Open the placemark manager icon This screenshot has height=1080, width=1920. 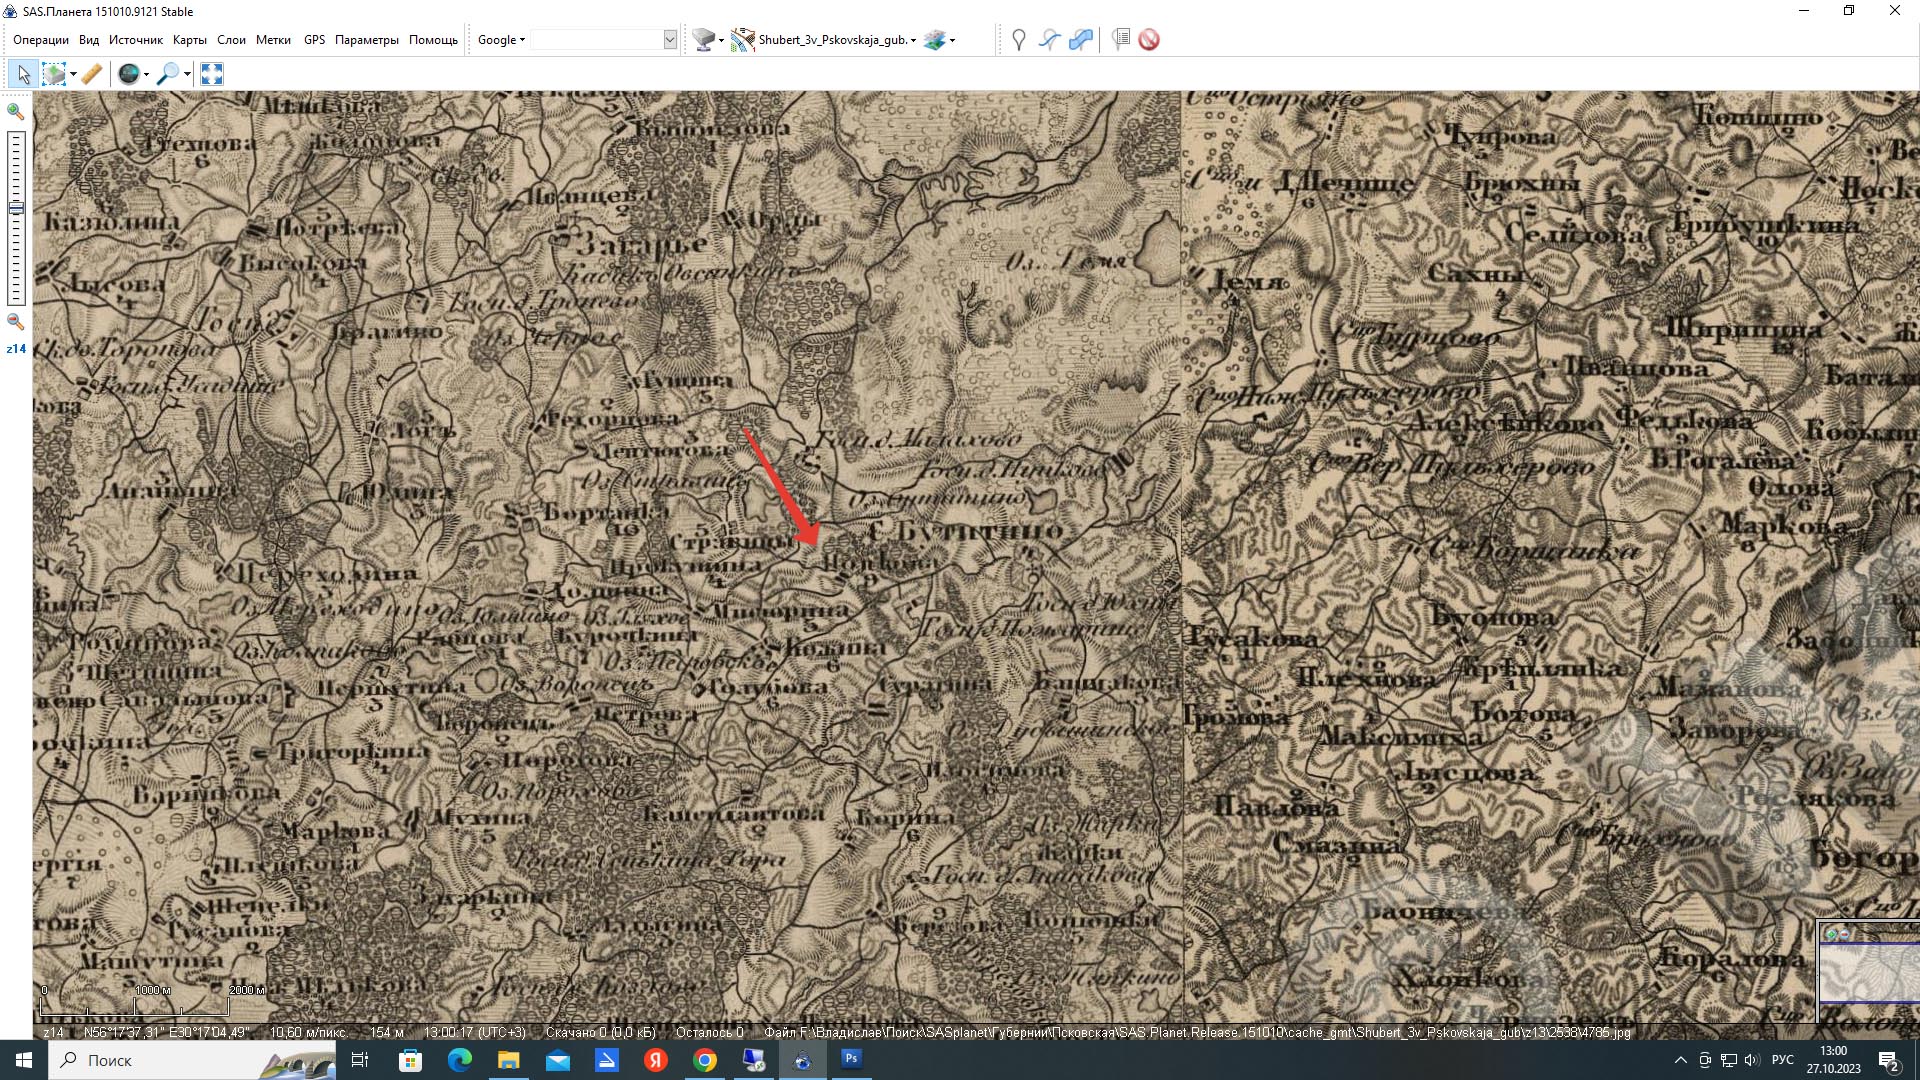coord(1121,40)
